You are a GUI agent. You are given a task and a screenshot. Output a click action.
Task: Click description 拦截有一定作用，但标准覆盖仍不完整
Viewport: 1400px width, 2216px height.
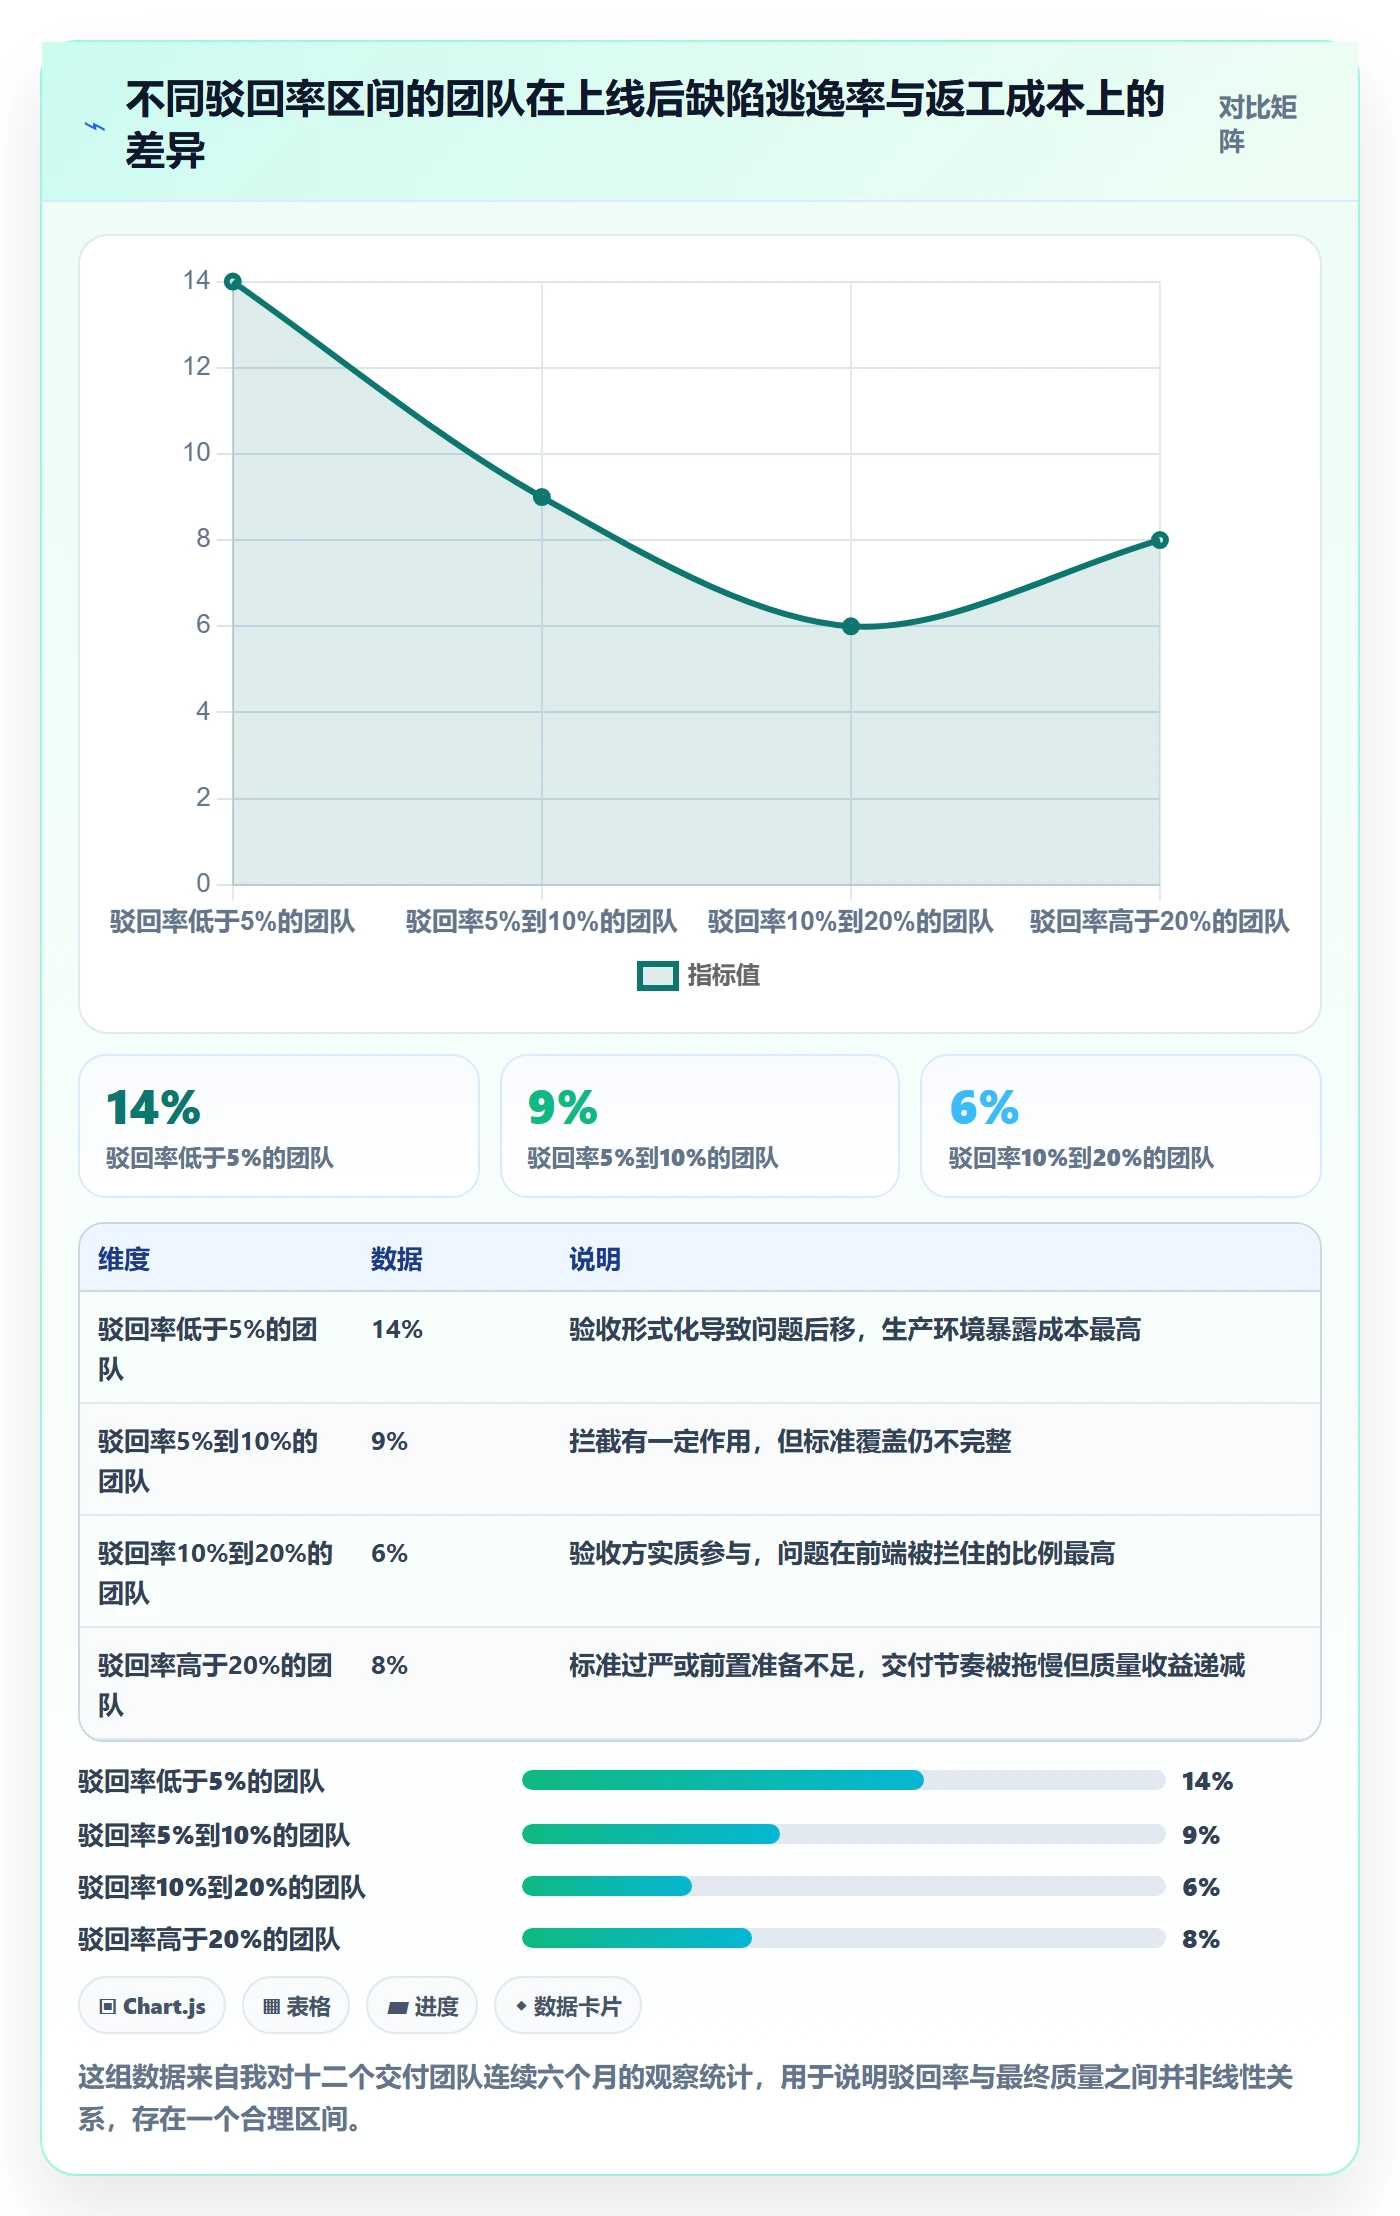(790, 1442)
